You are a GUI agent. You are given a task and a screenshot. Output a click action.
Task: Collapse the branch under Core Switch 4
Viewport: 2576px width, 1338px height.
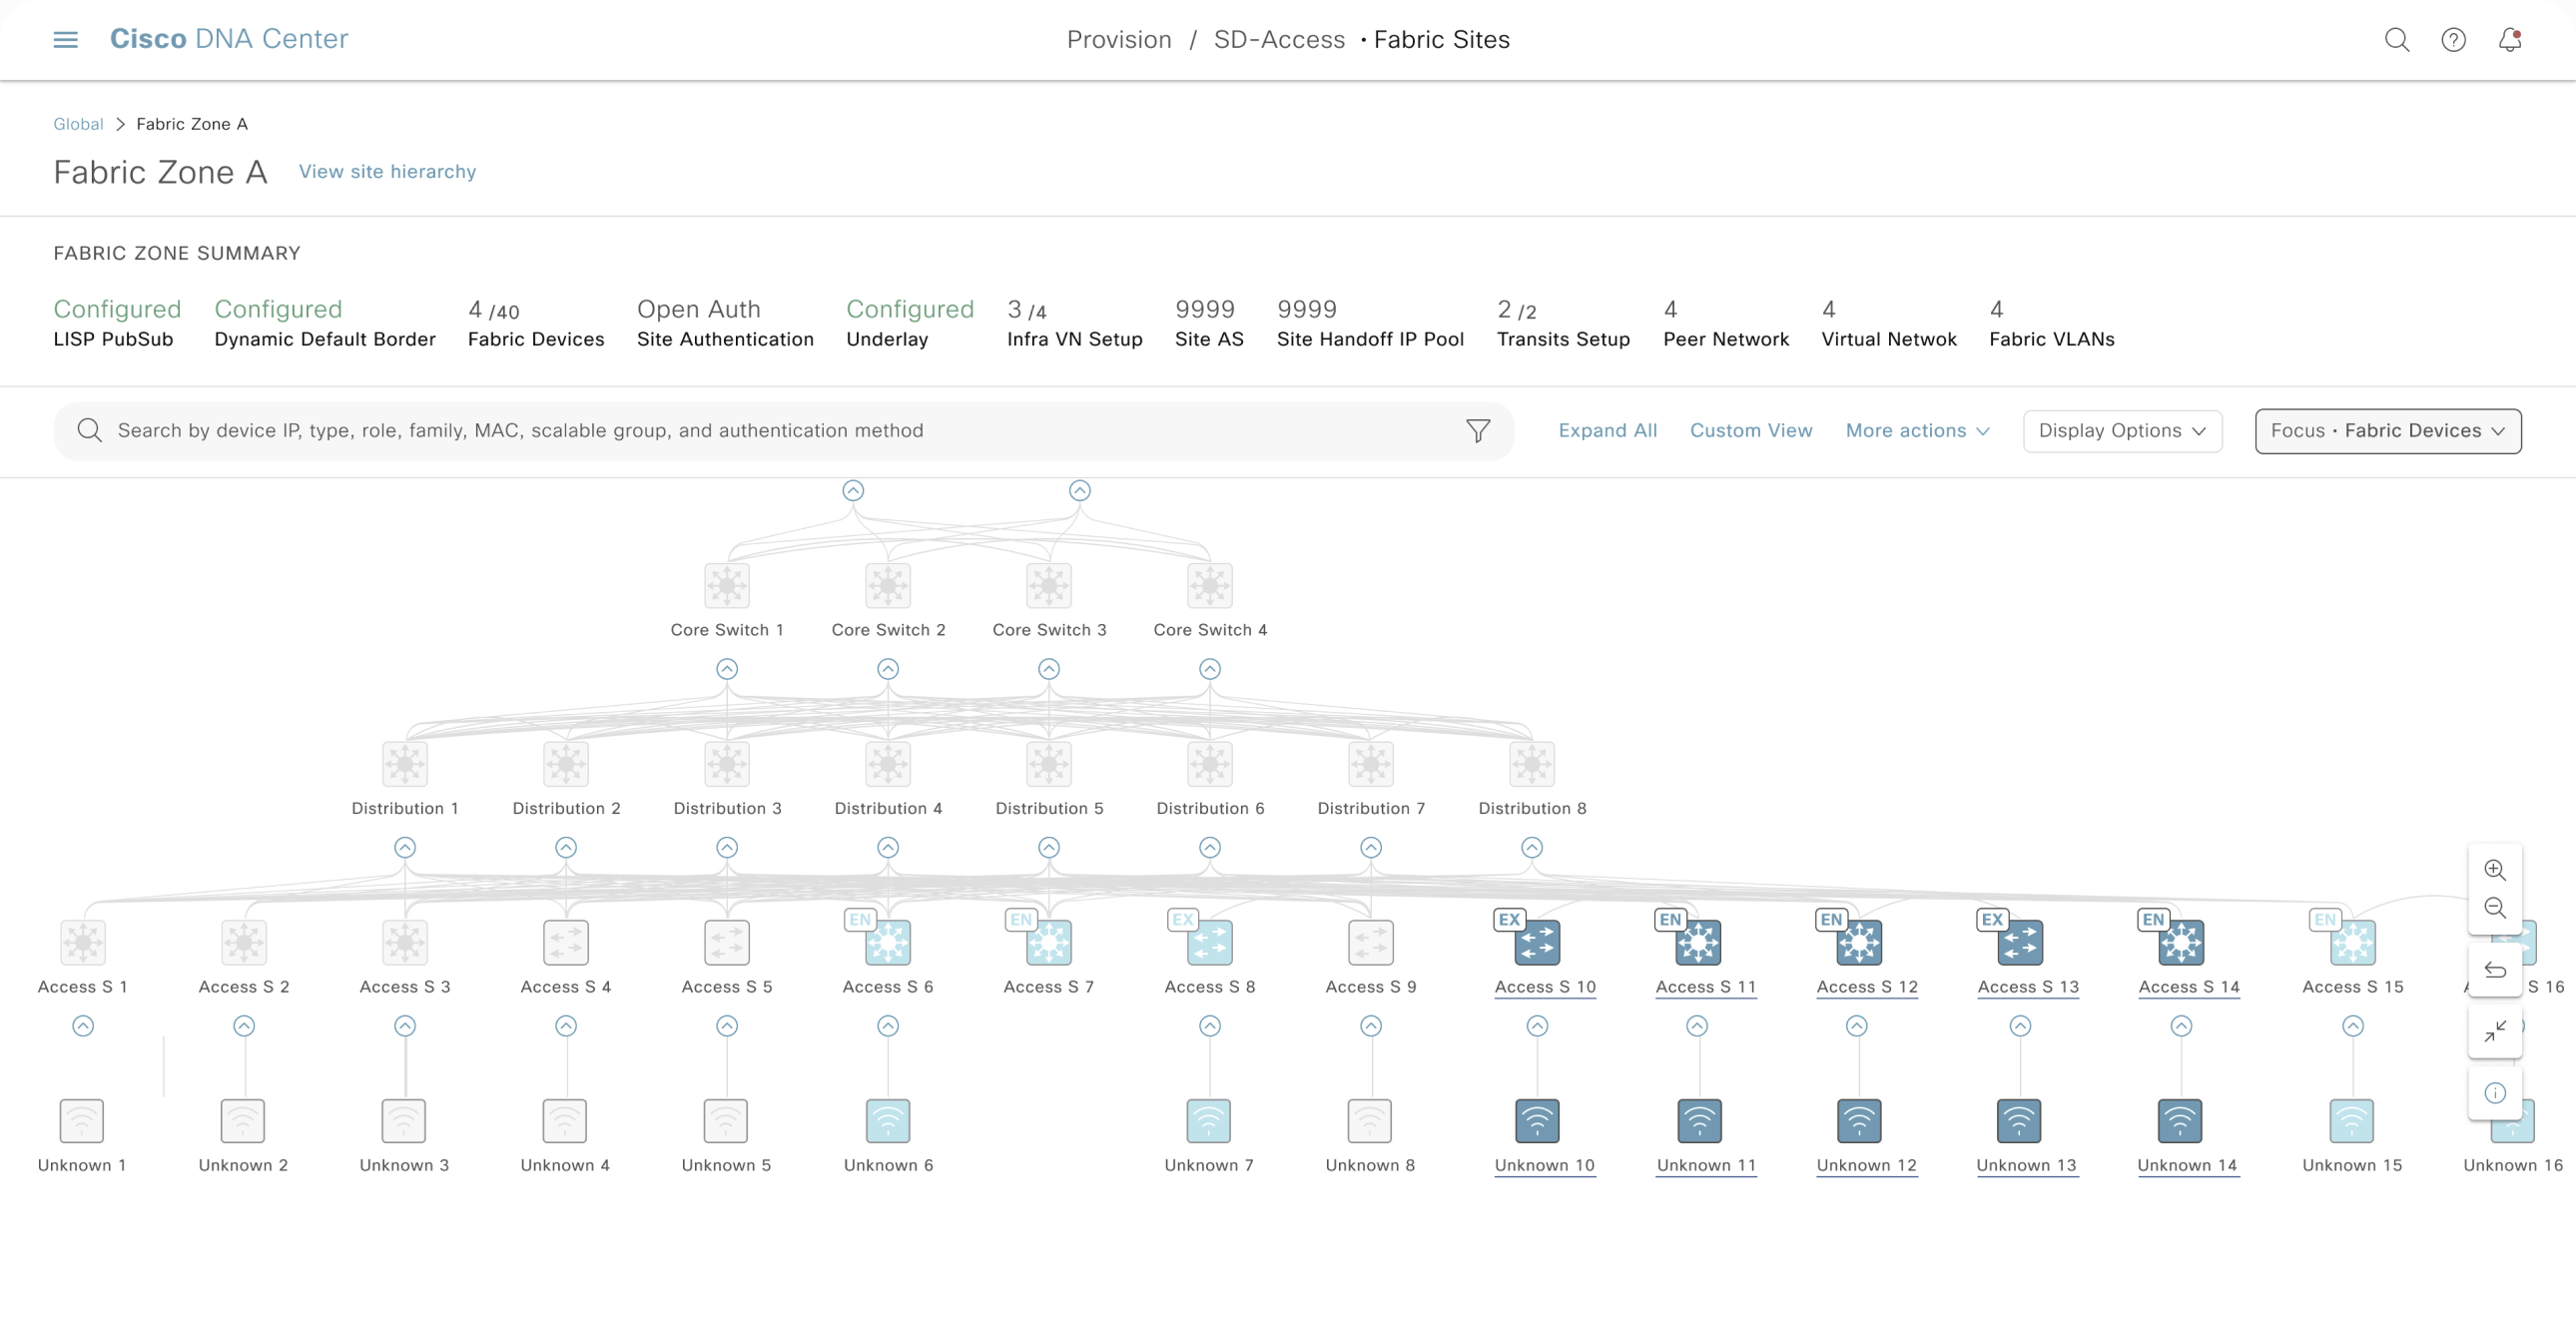1210,669
